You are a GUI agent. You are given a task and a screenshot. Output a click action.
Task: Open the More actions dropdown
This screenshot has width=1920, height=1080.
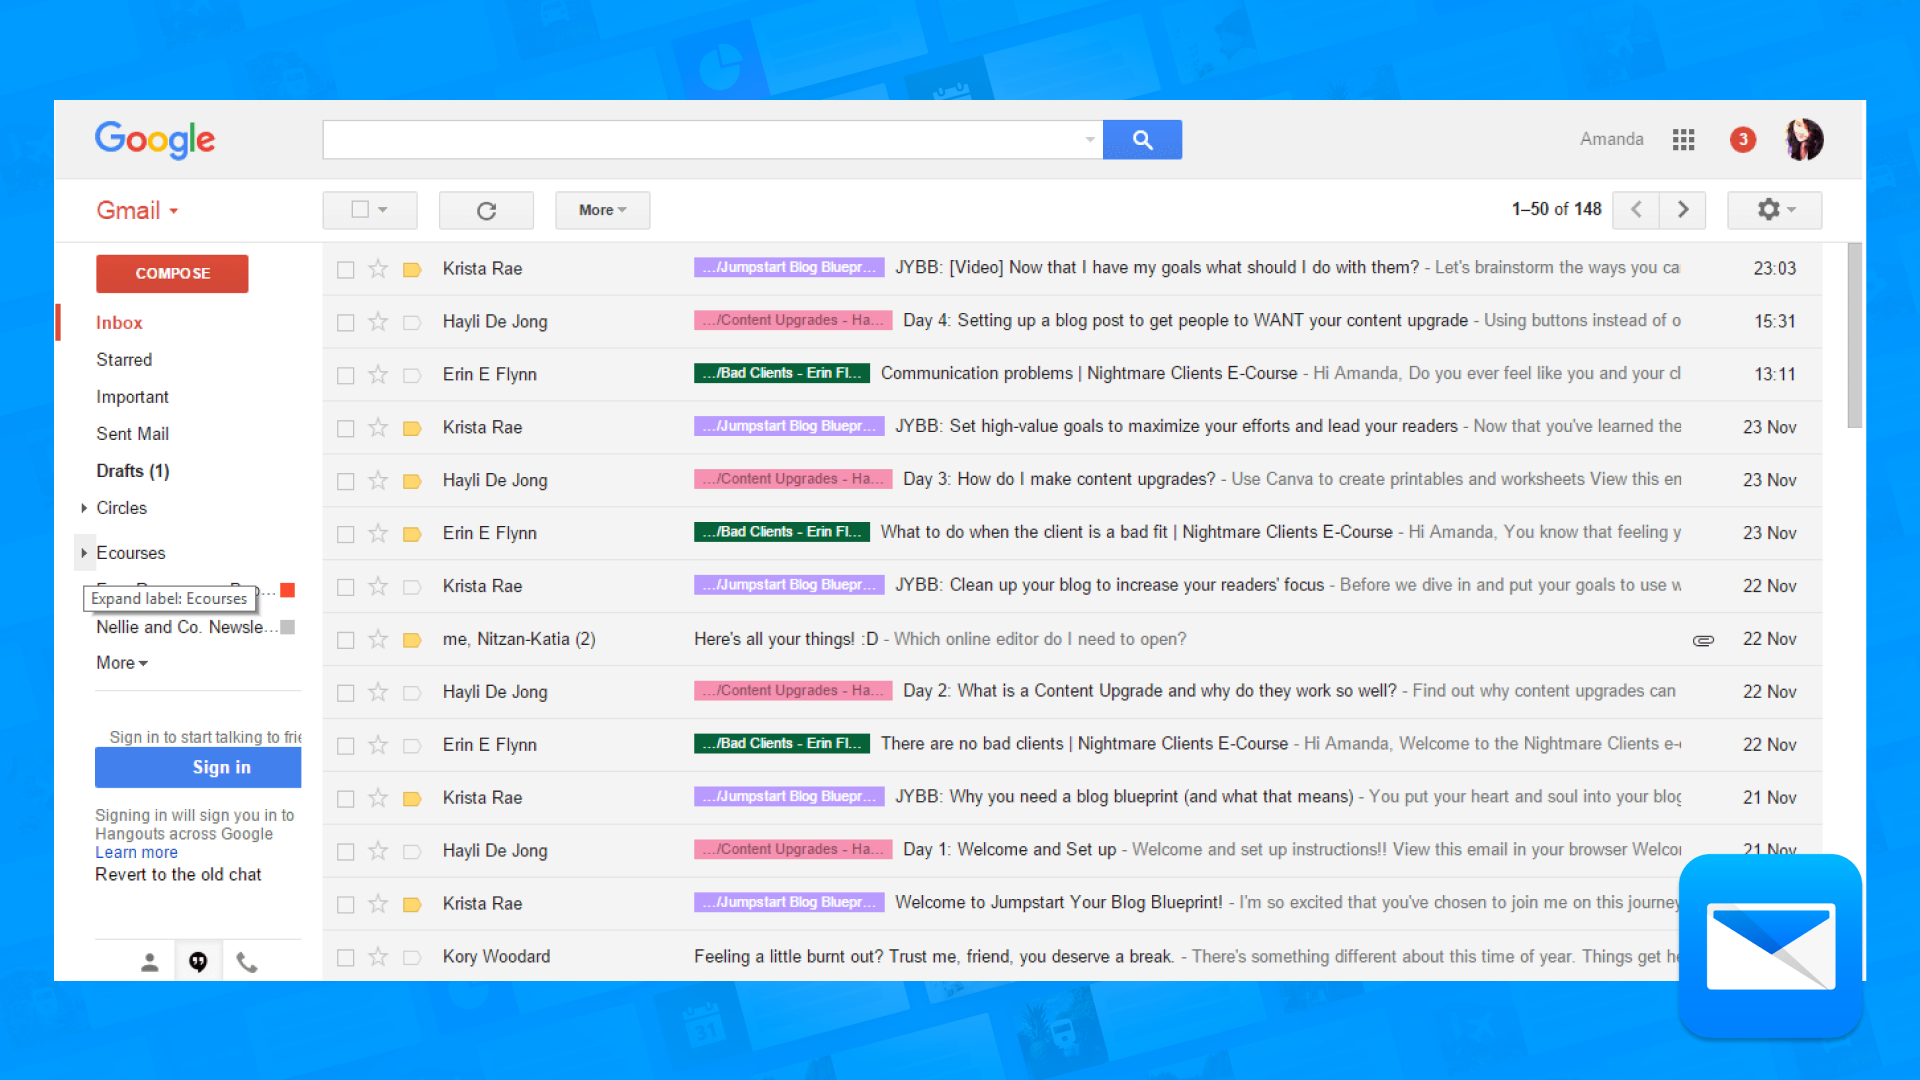602,211
